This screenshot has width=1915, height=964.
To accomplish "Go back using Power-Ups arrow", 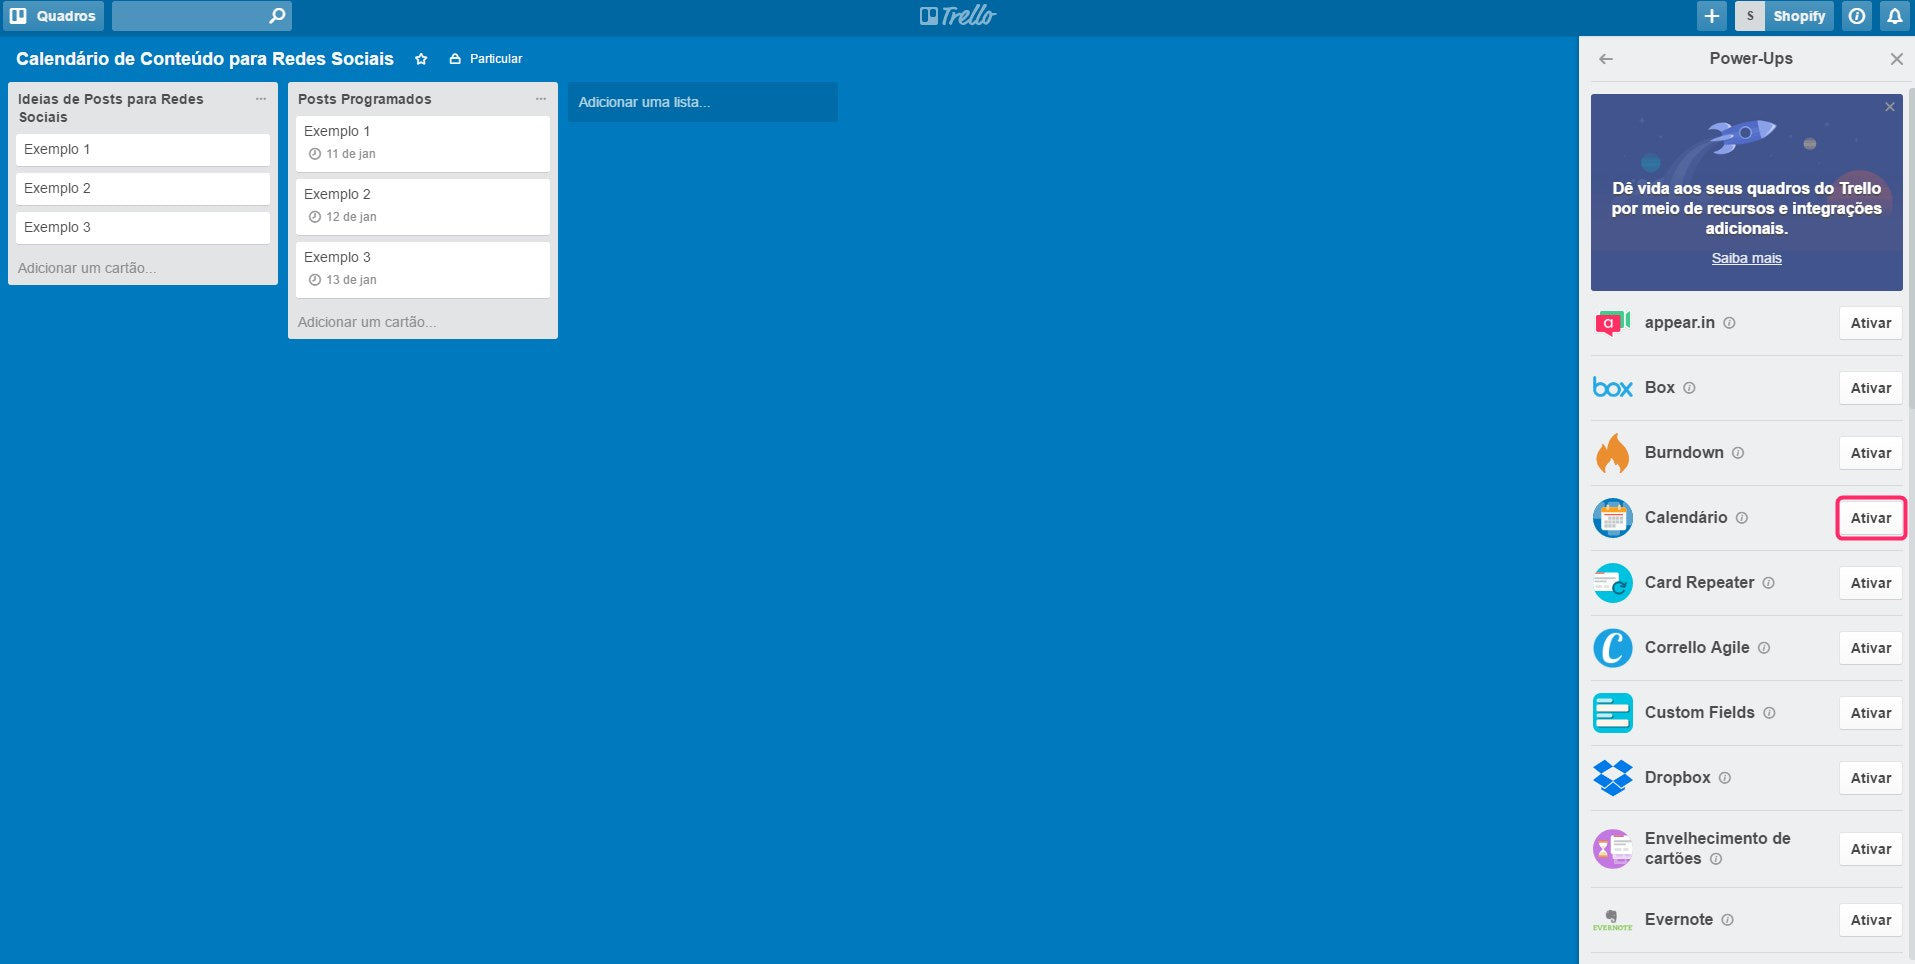I will point(1606,59).
